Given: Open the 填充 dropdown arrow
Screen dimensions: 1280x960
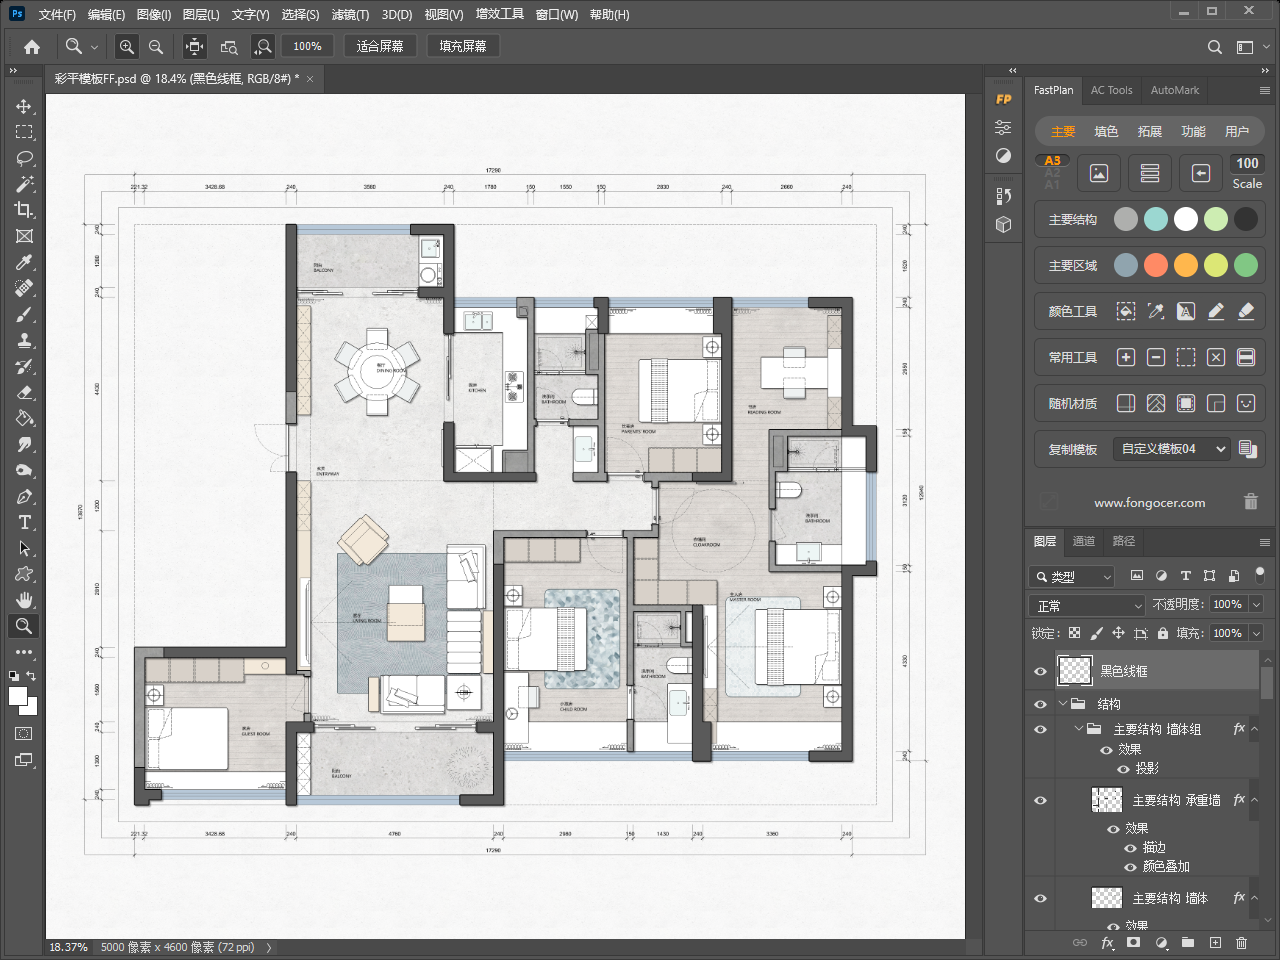Looking at the screenshot, I should pos(1256,633).
